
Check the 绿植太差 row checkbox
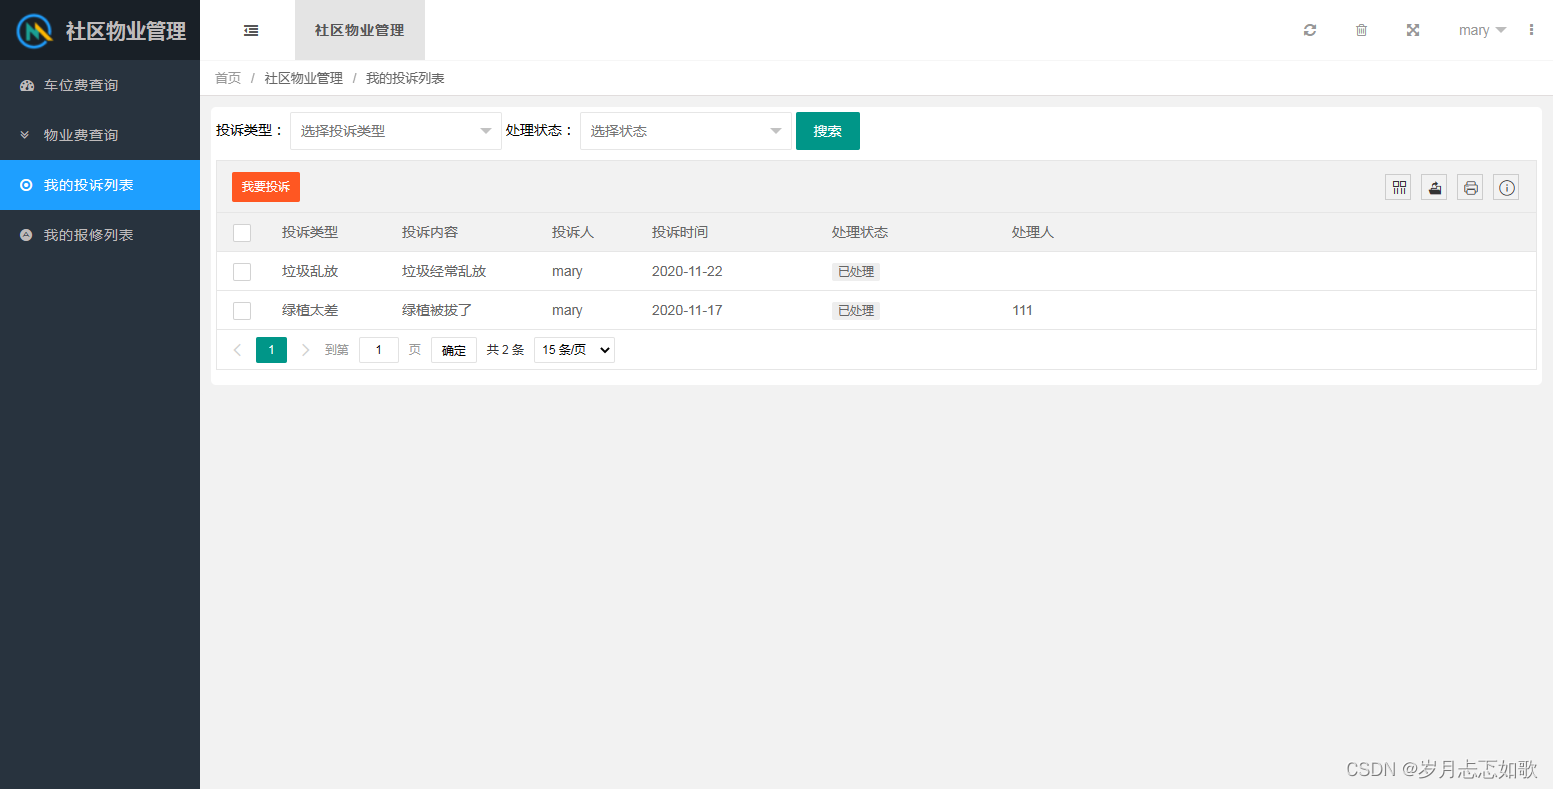click(242, 311)
